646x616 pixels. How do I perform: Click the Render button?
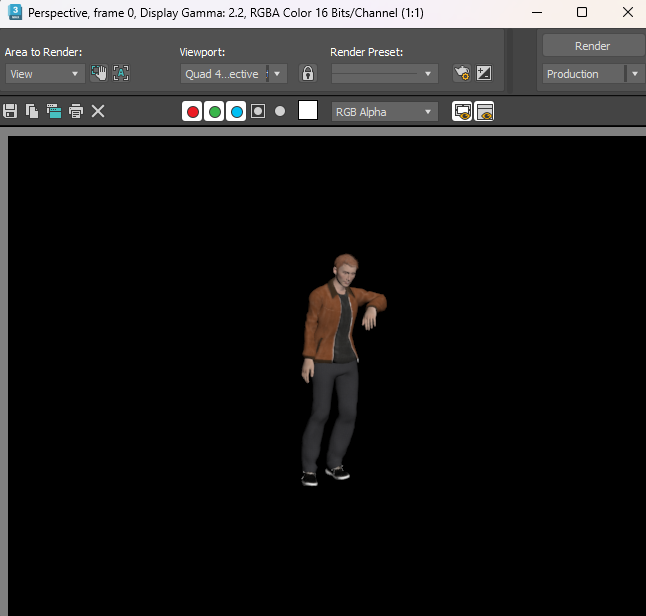coord(592,46)
